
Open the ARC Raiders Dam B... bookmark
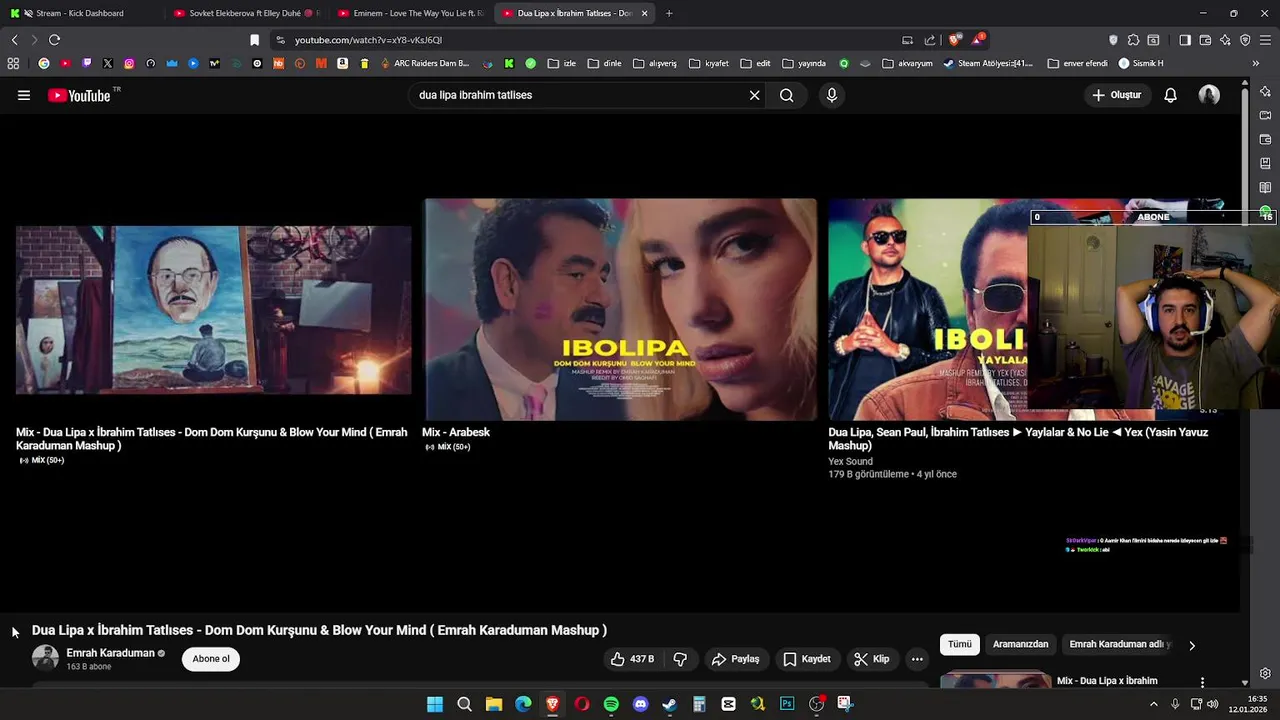[x=424, y=63]
